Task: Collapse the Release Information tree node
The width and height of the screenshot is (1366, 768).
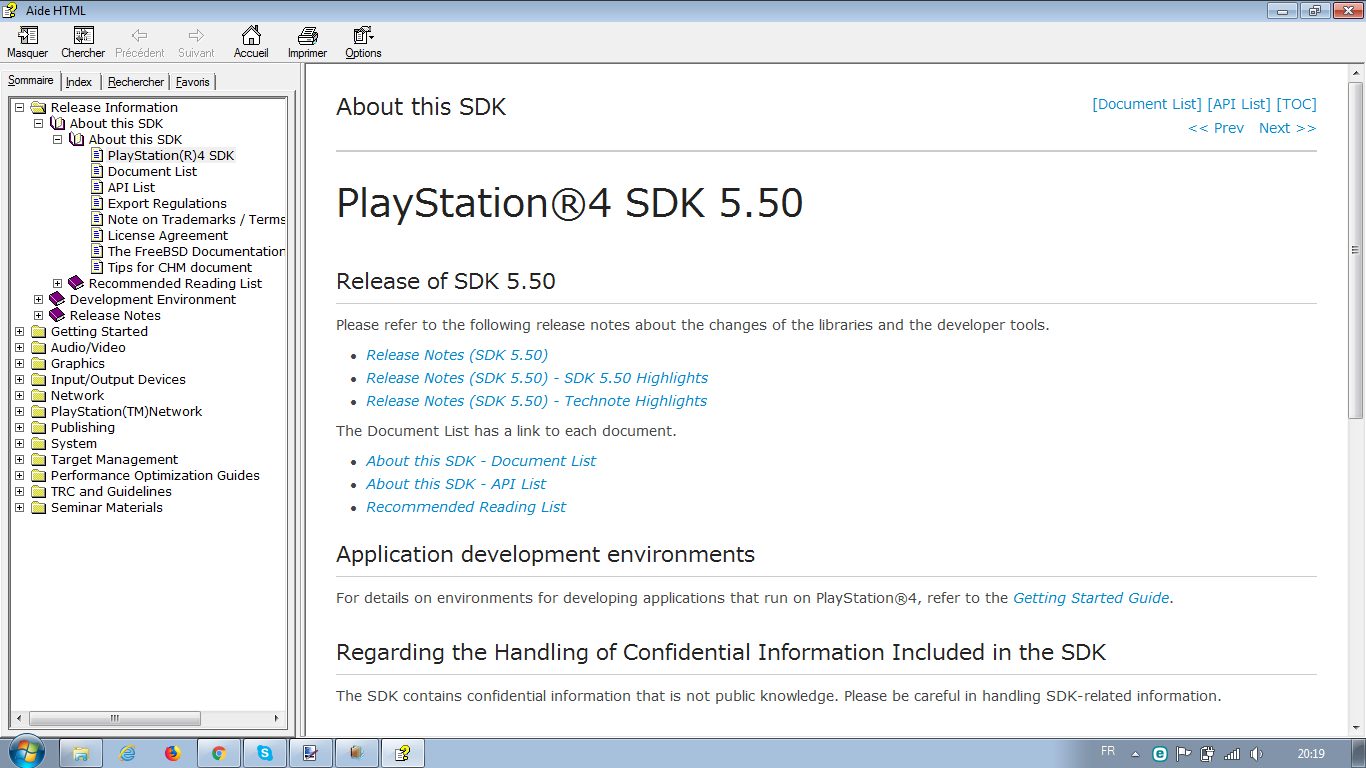Action: 19,107
